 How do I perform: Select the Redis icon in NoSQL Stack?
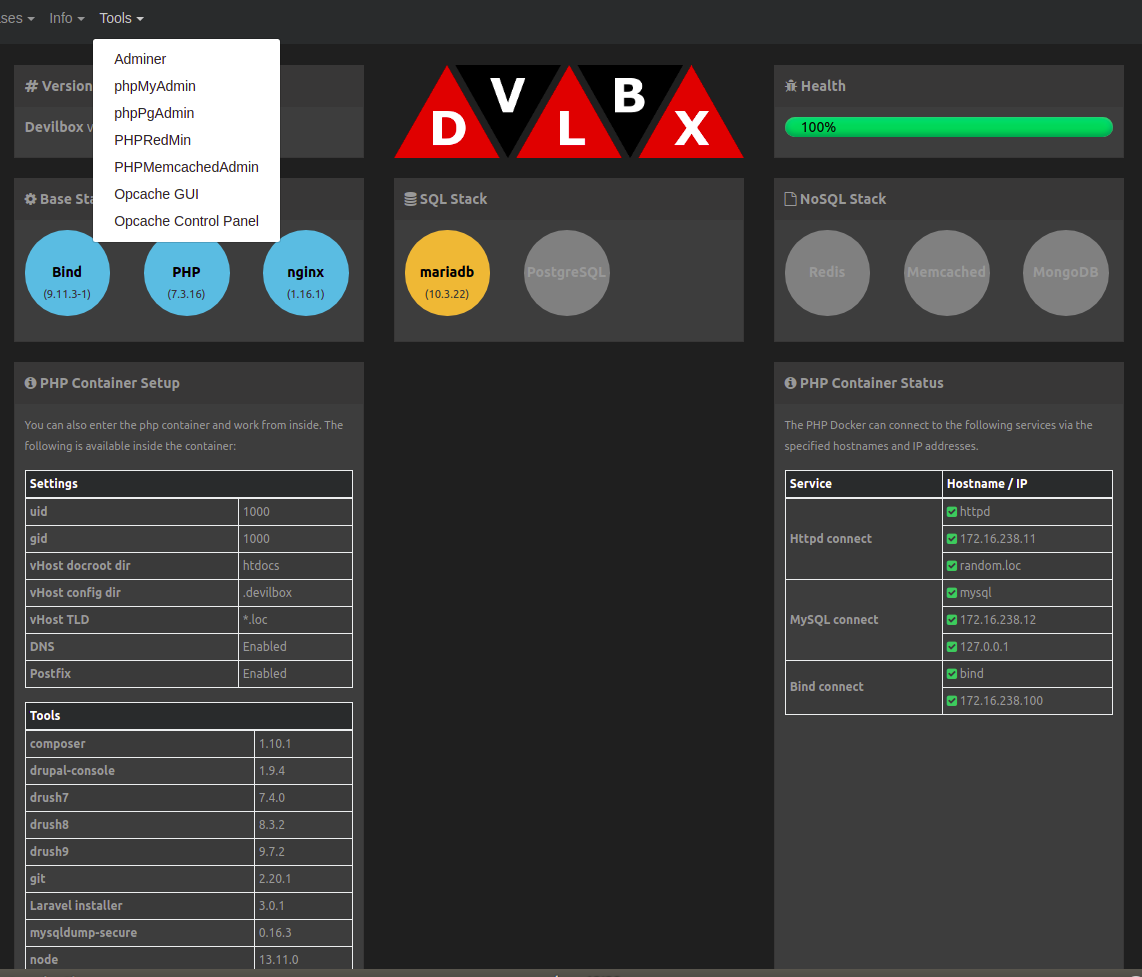pos(827,272)
